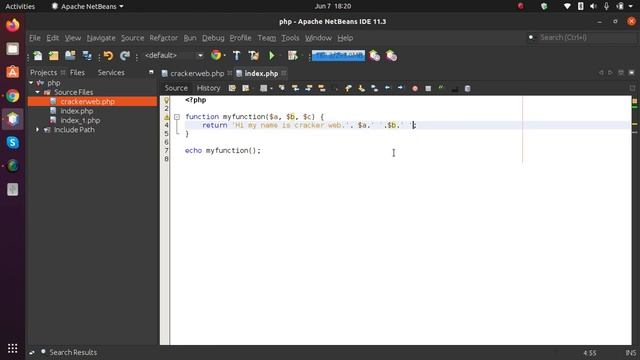
Task: Select crackerweb.php in project tree
Action: [x=87, y=102]
